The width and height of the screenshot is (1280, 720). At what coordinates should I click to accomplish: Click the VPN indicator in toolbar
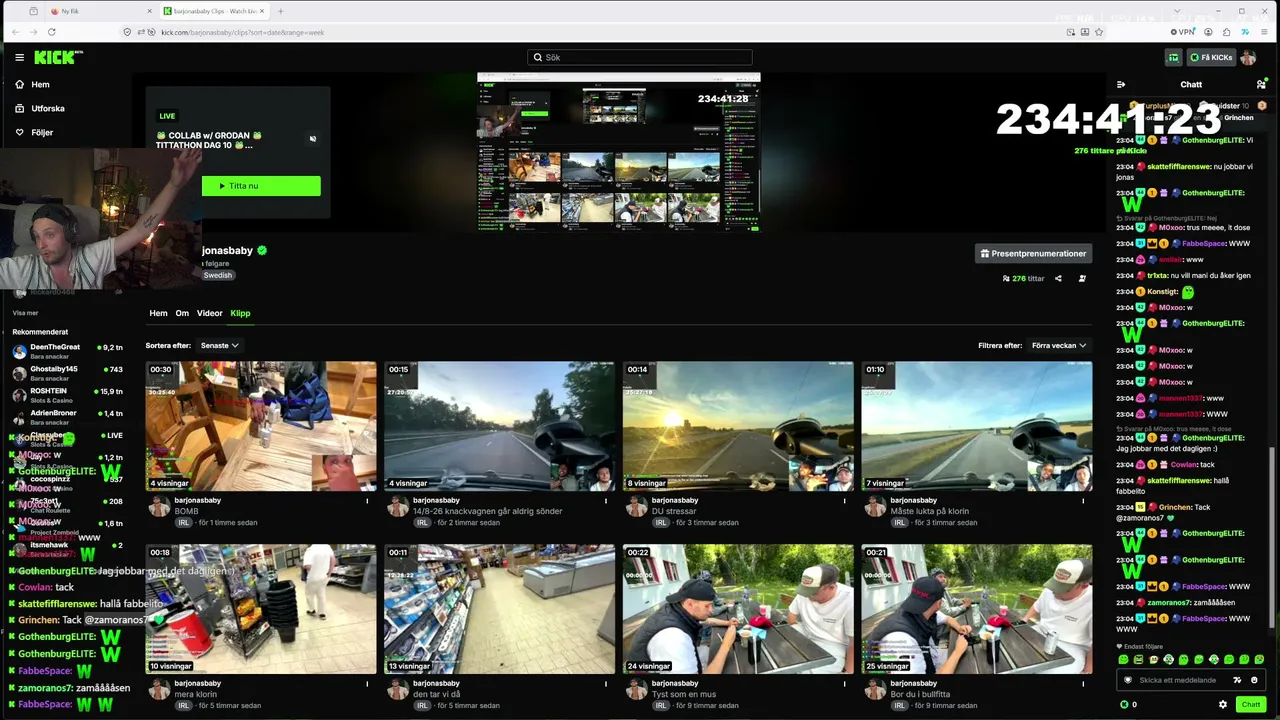click(x=1184, y=32)
